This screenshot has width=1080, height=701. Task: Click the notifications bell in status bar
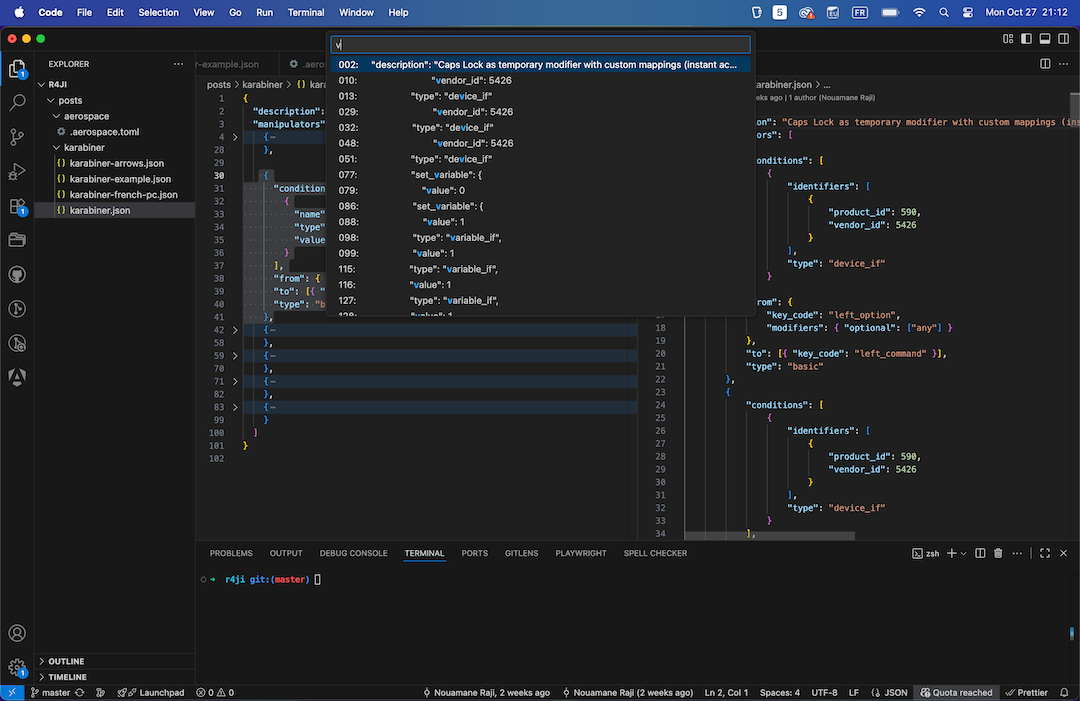1066,692
